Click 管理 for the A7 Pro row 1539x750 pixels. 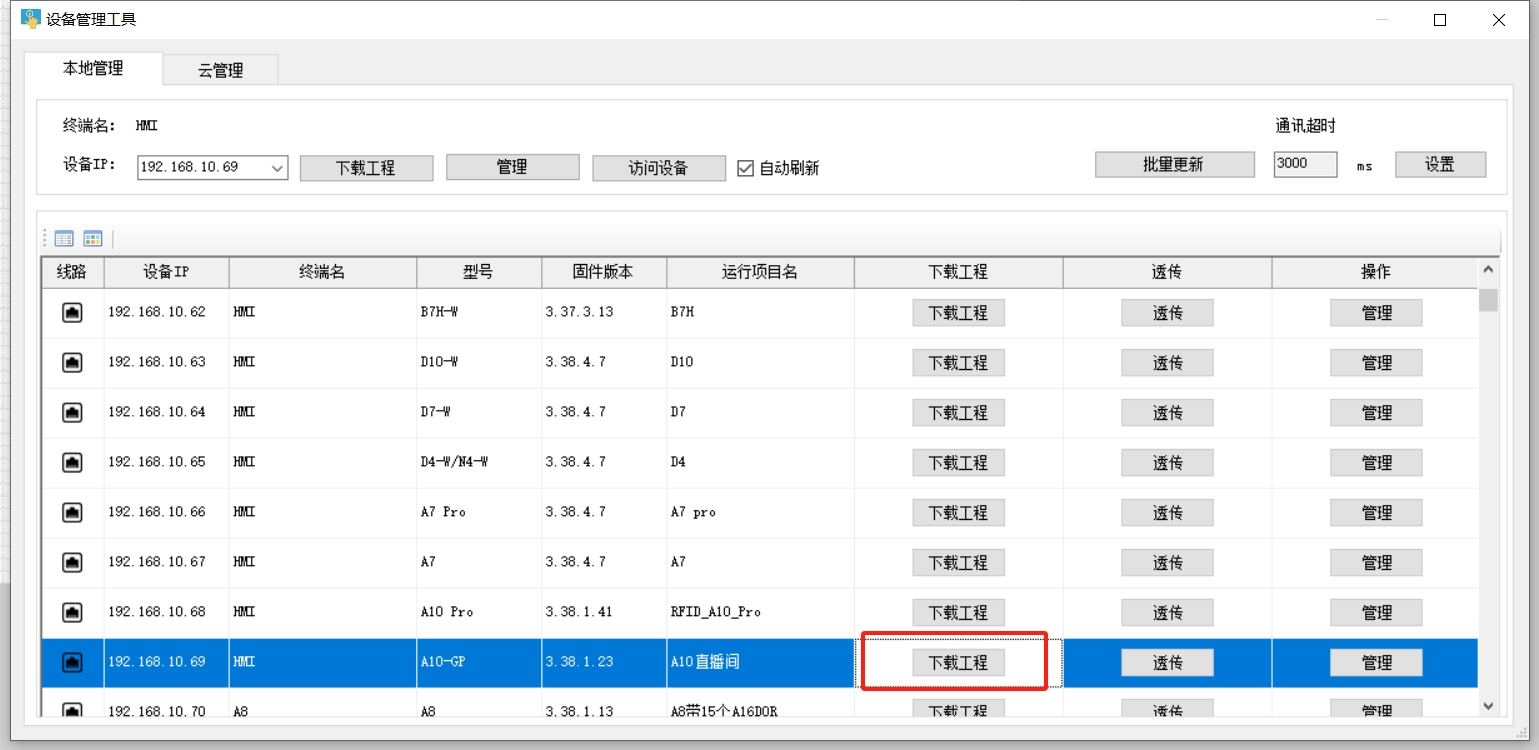tap(1376, 513)
